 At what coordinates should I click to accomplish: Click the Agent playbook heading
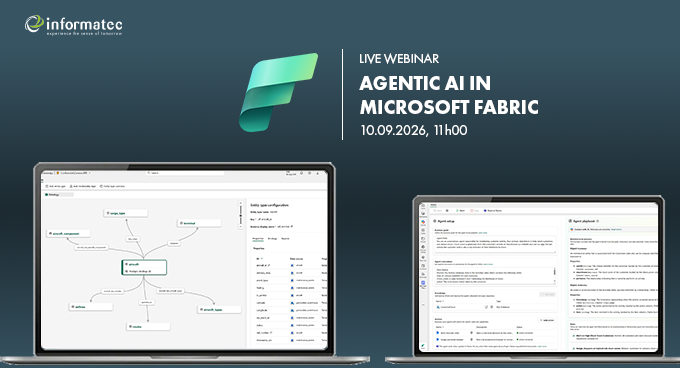(x=583, y=221)
